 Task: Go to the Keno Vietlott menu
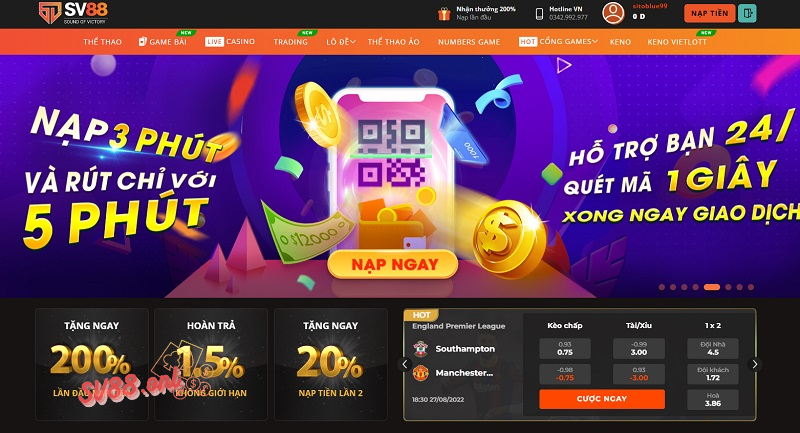677,42
